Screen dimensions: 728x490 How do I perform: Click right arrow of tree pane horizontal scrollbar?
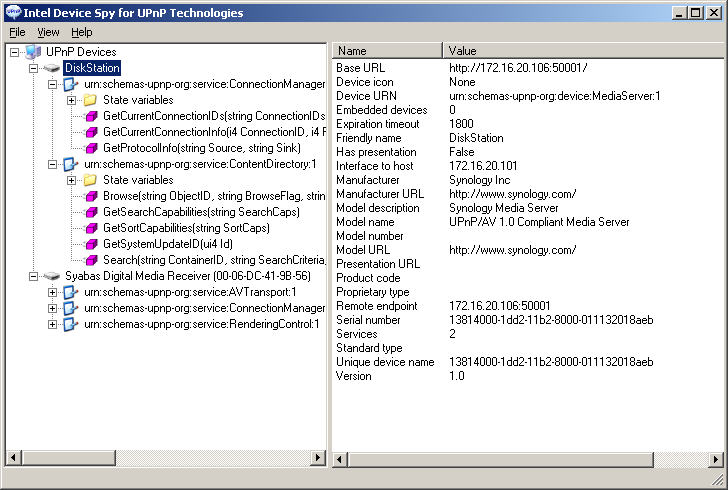coord(318,457)
